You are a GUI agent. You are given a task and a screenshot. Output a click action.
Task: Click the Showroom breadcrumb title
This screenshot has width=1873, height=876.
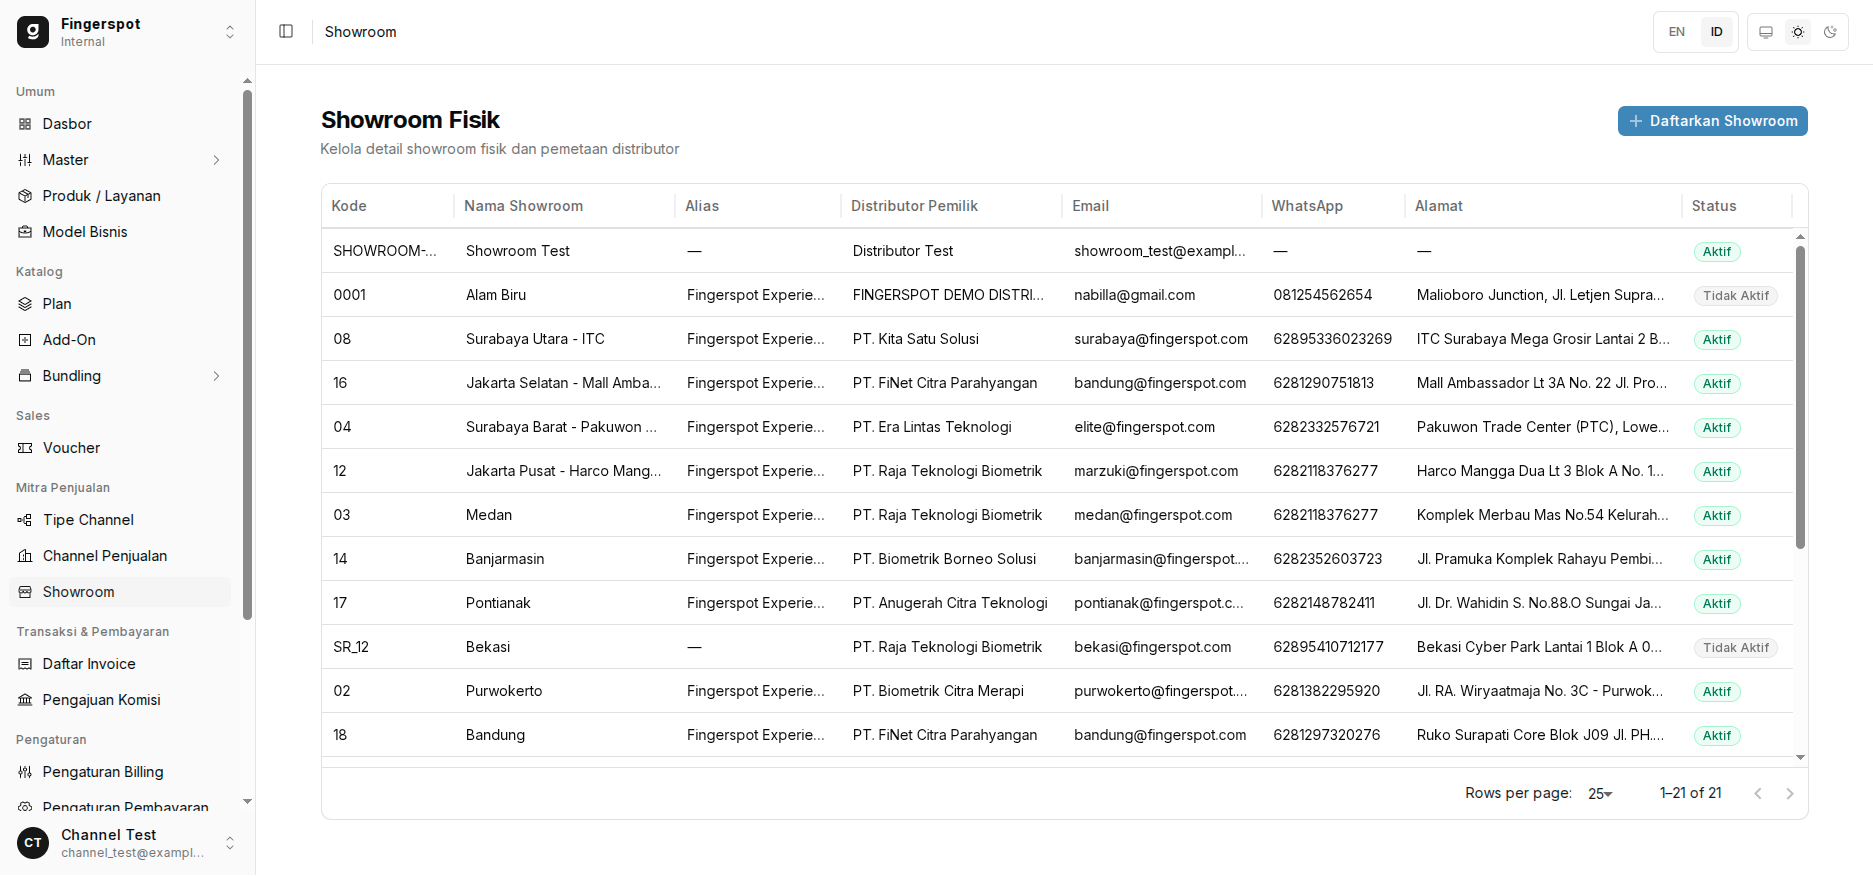coord(360,32)
